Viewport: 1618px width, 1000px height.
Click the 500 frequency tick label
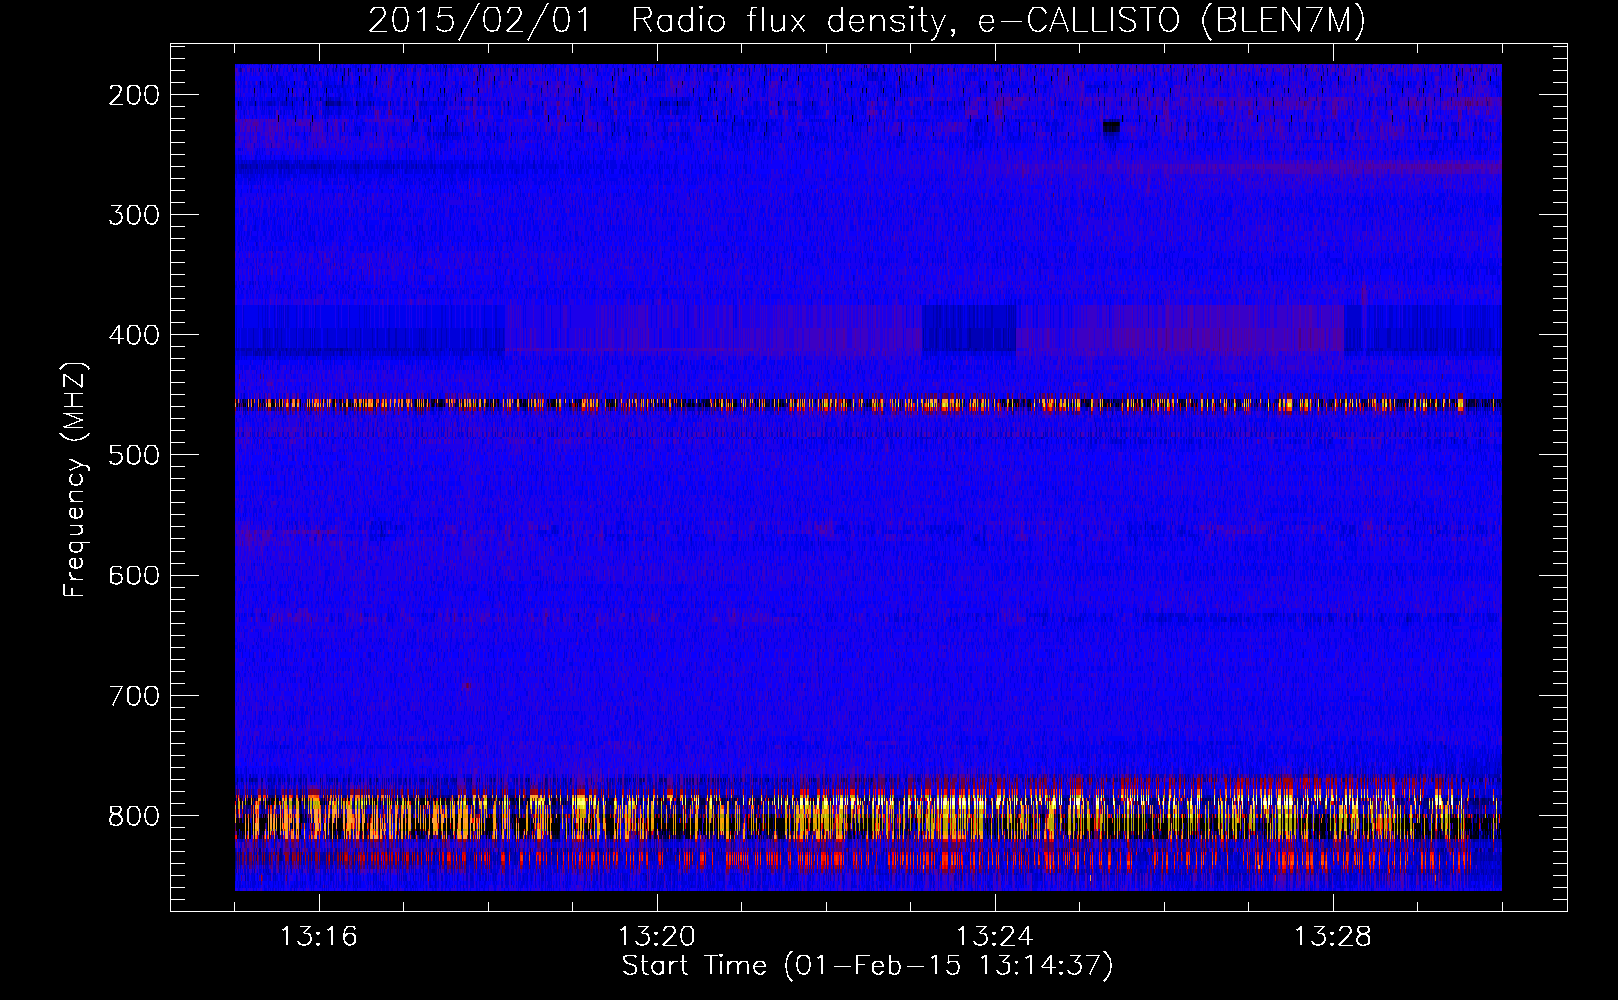tap(134, 455)
